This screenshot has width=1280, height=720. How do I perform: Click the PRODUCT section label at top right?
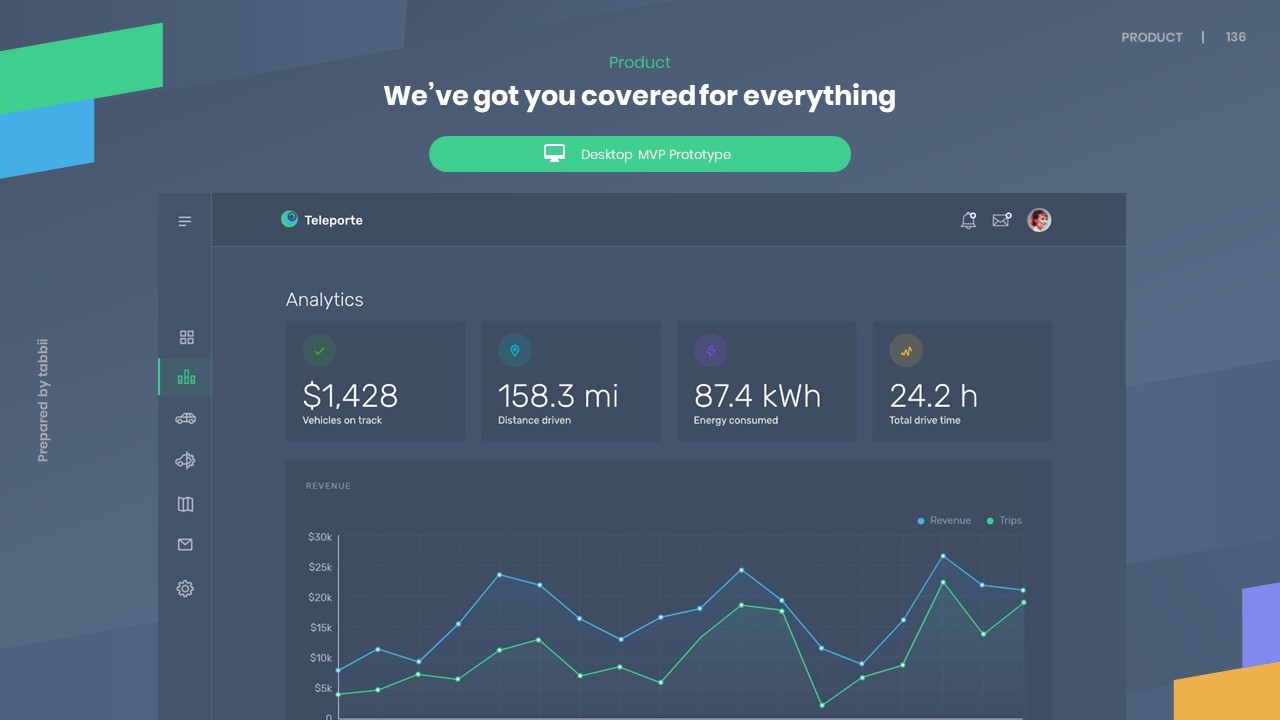click(x=1152, y=37)
